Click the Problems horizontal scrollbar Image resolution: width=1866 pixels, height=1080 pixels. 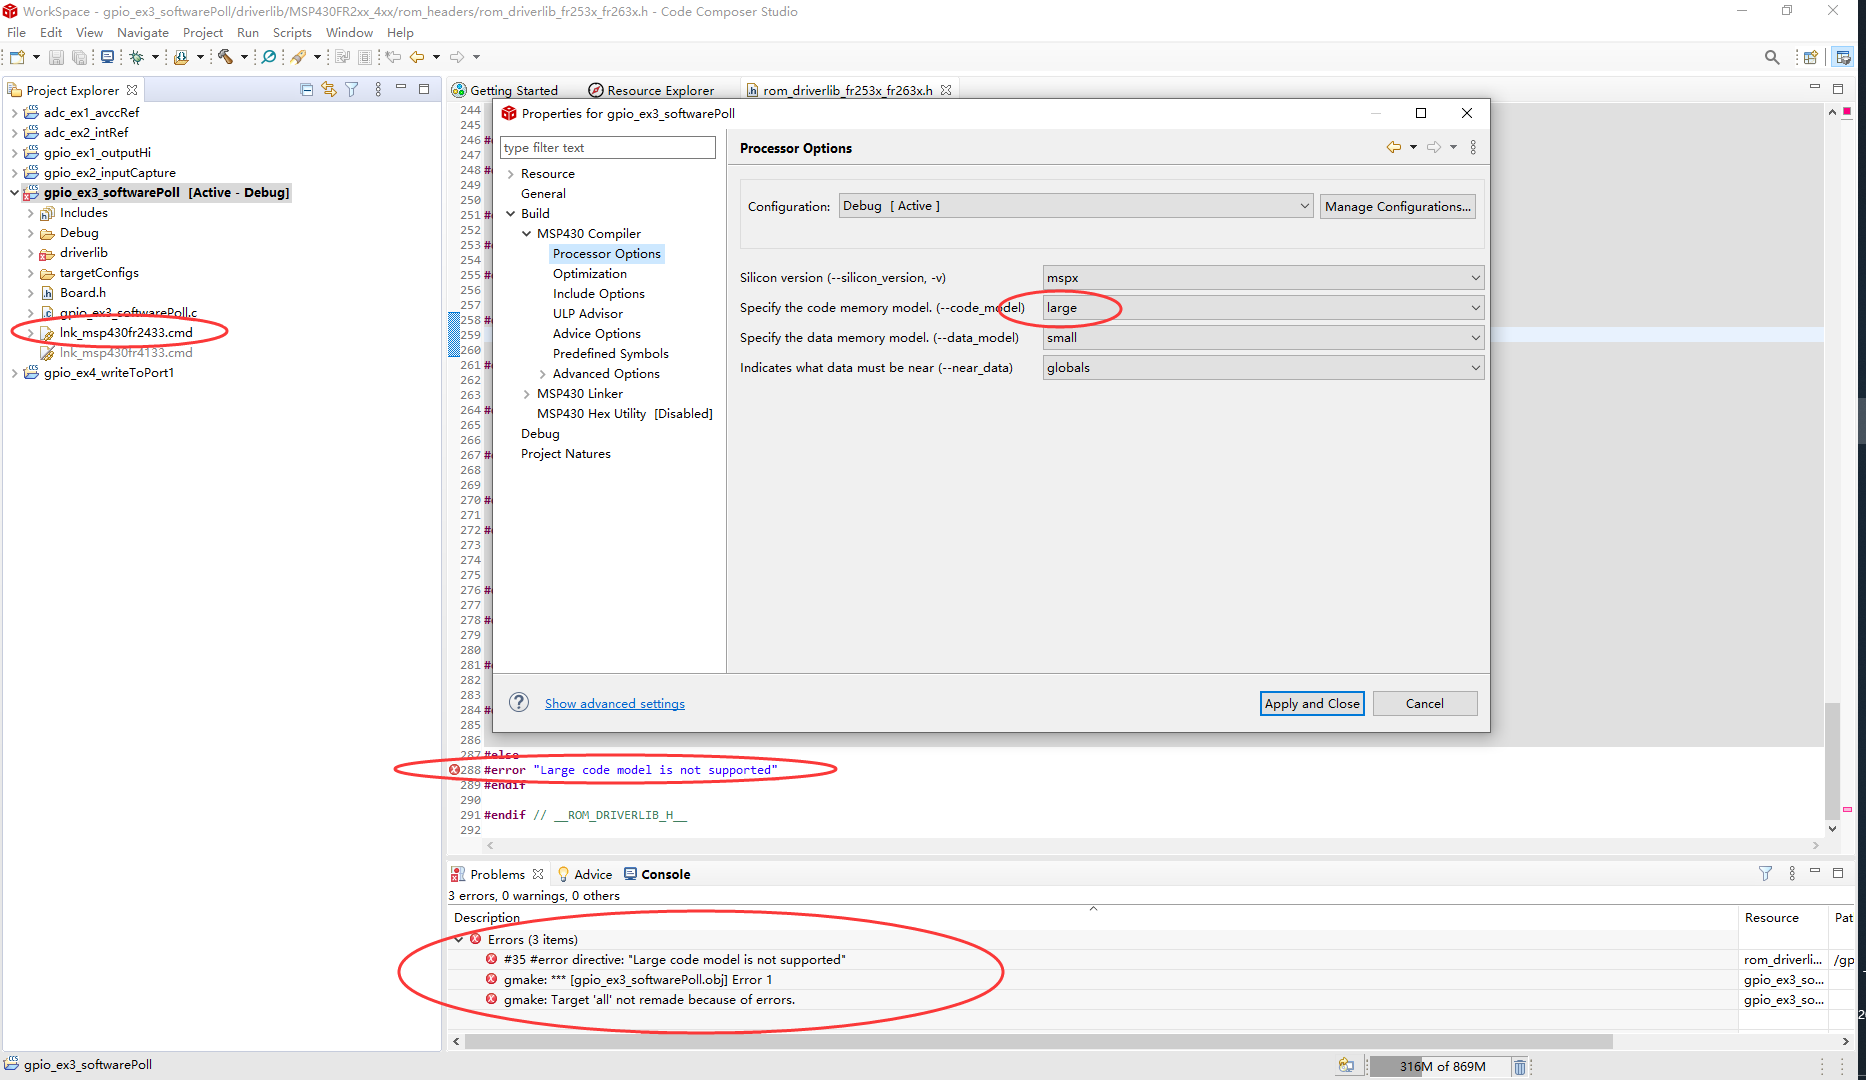click(x=1039, y=1041)
